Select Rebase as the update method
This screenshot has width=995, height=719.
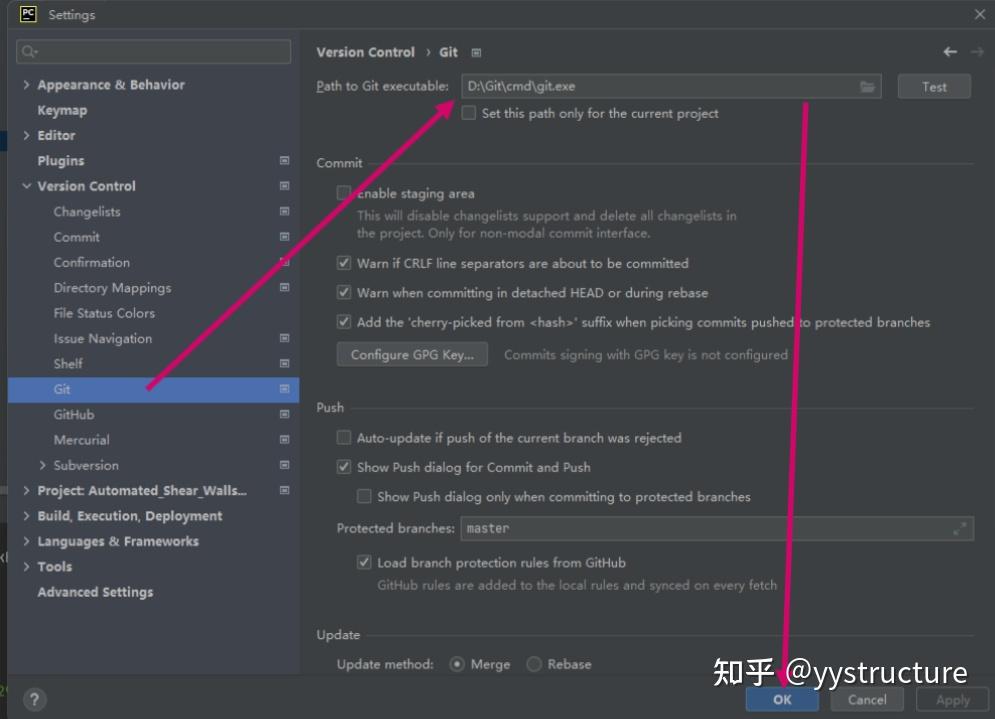[x=534, y=663]
